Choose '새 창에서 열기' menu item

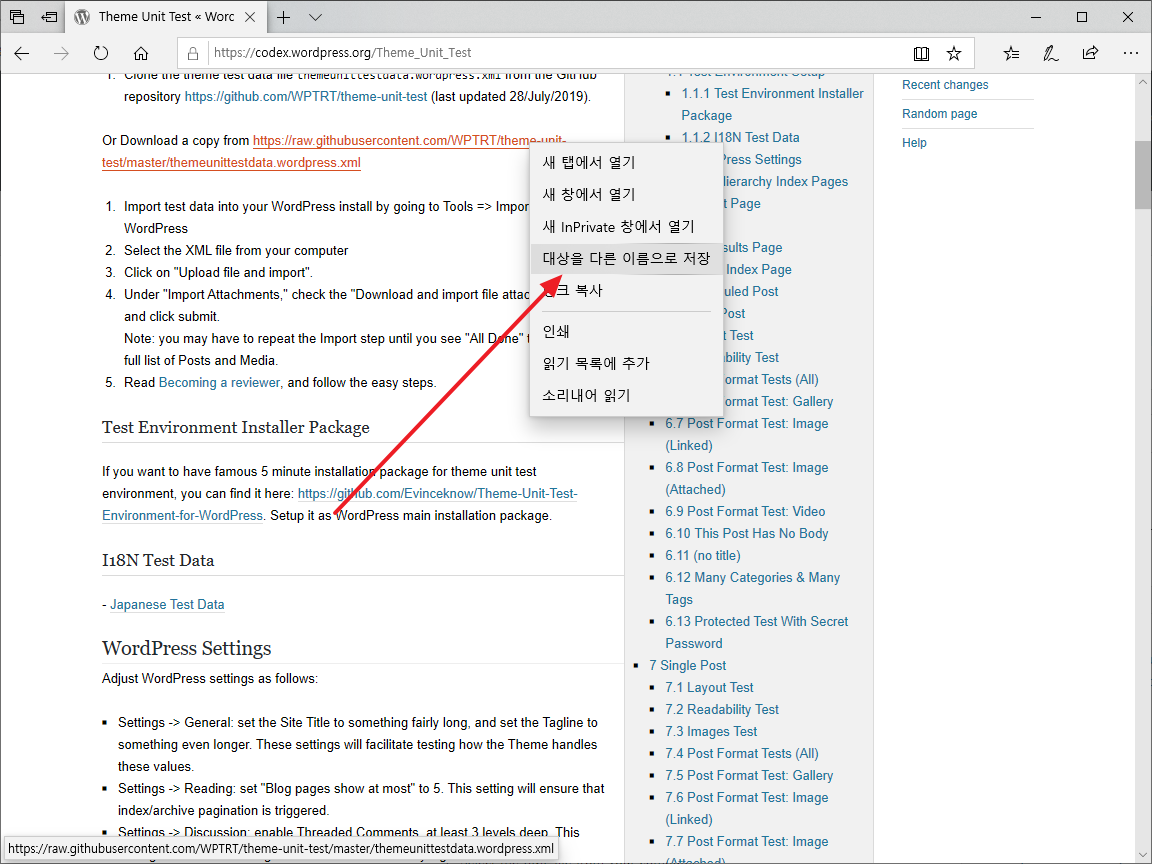[x=626, y=195]
